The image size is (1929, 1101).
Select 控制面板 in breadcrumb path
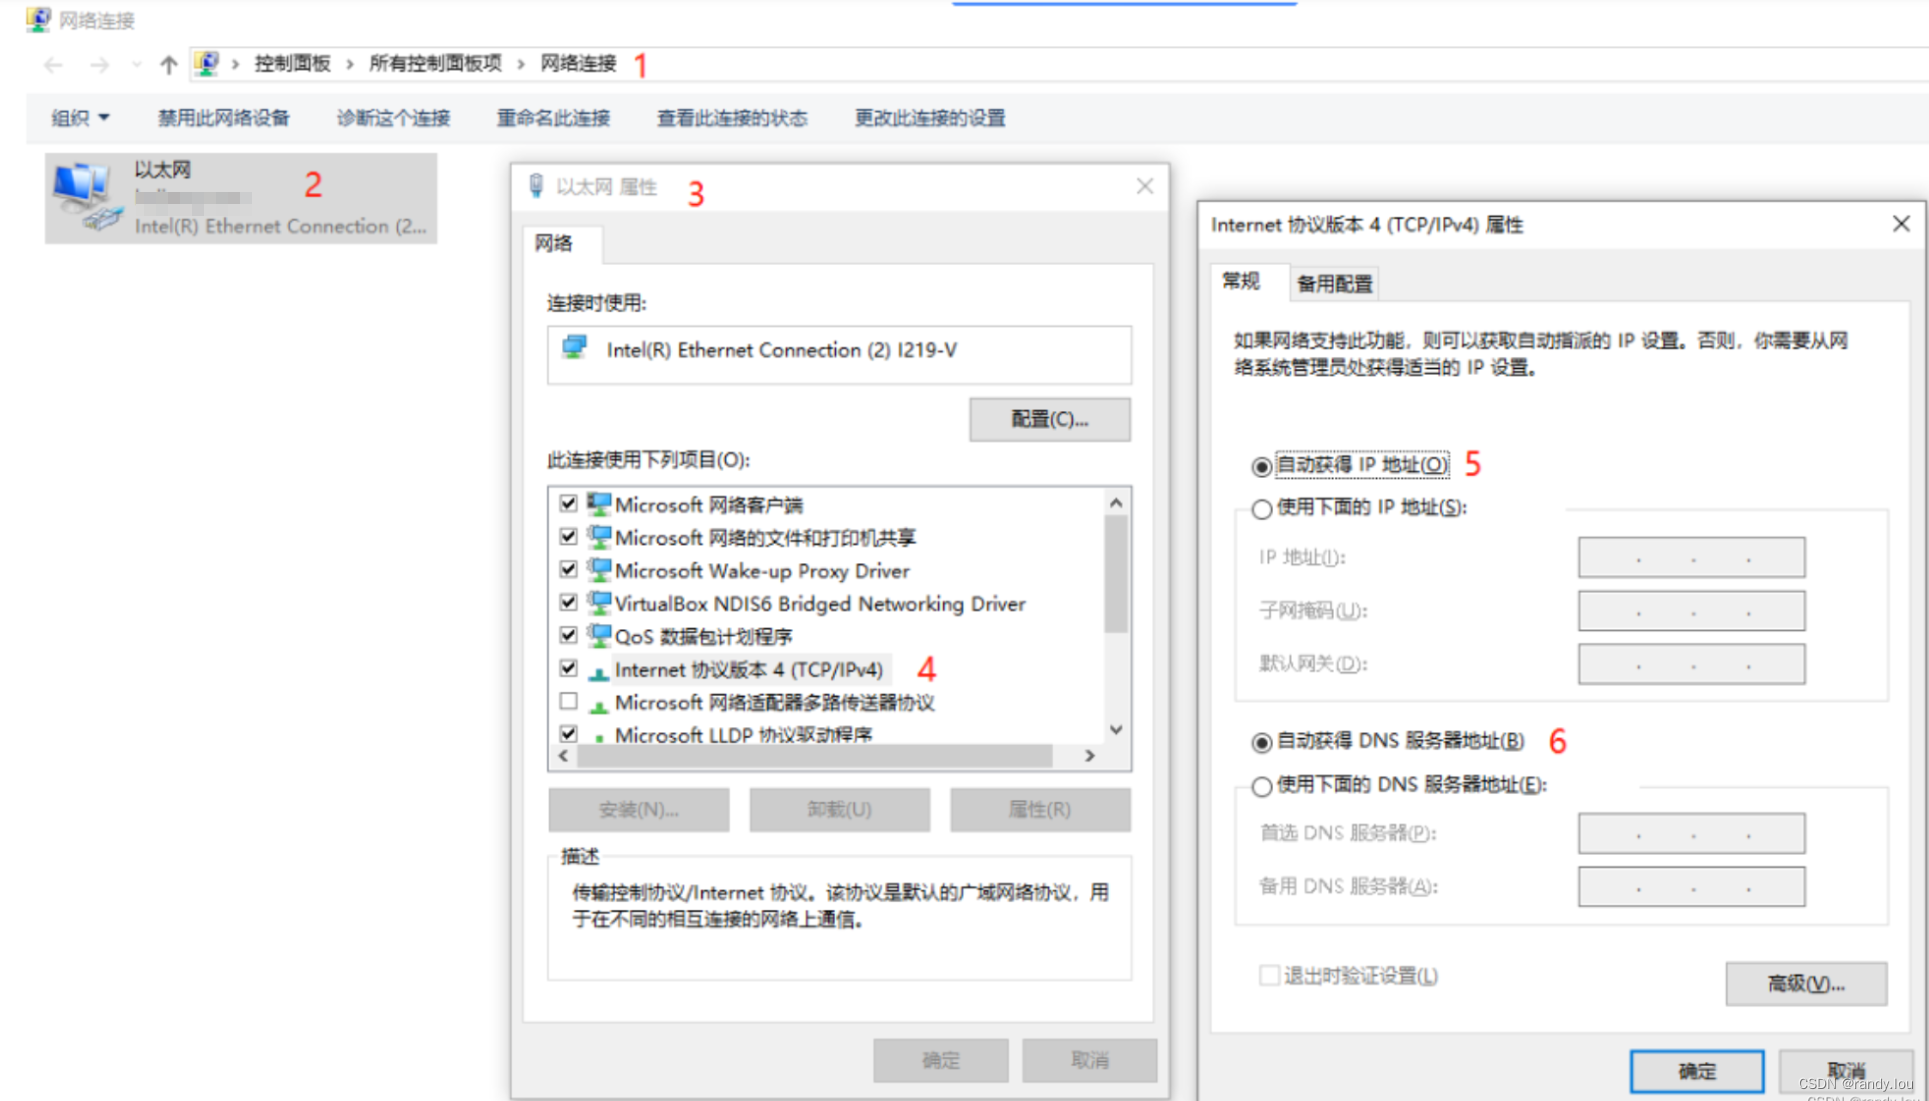pos(292,64)
